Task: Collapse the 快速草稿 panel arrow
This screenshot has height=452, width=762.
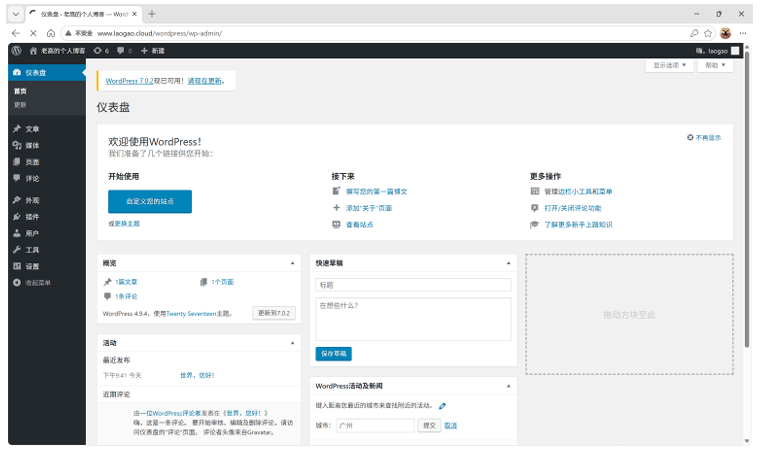Action: tap(508, 263)
